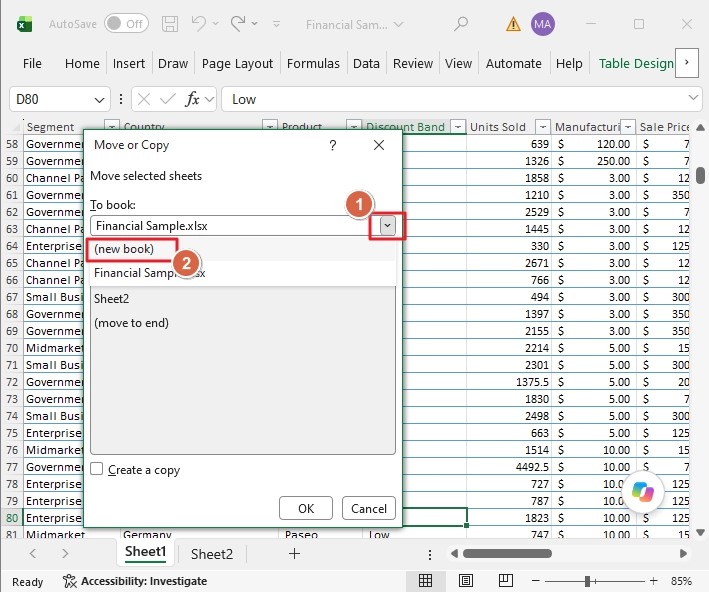Click the Search magnifier icon
Viewport: 709px width, 592px height.
[461, 24]
